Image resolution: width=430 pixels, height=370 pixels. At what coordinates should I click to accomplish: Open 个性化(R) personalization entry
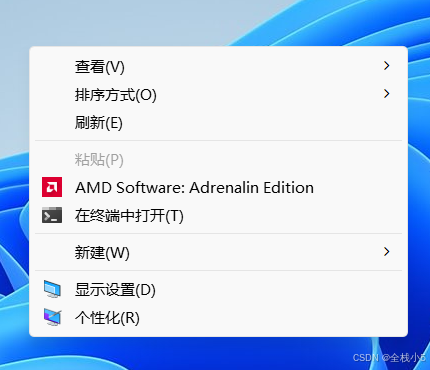[x=218, y=317]
